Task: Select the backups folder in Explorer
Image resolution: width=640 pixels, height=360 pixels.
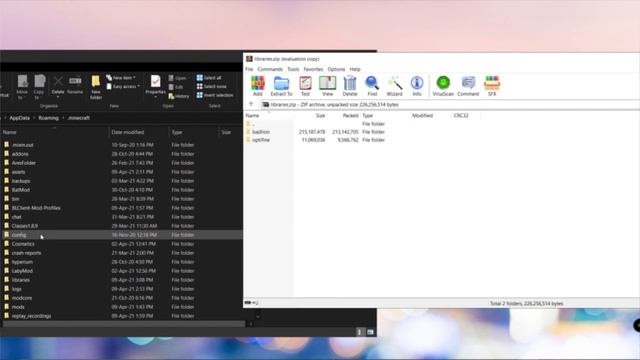Action: click(21, 181)
